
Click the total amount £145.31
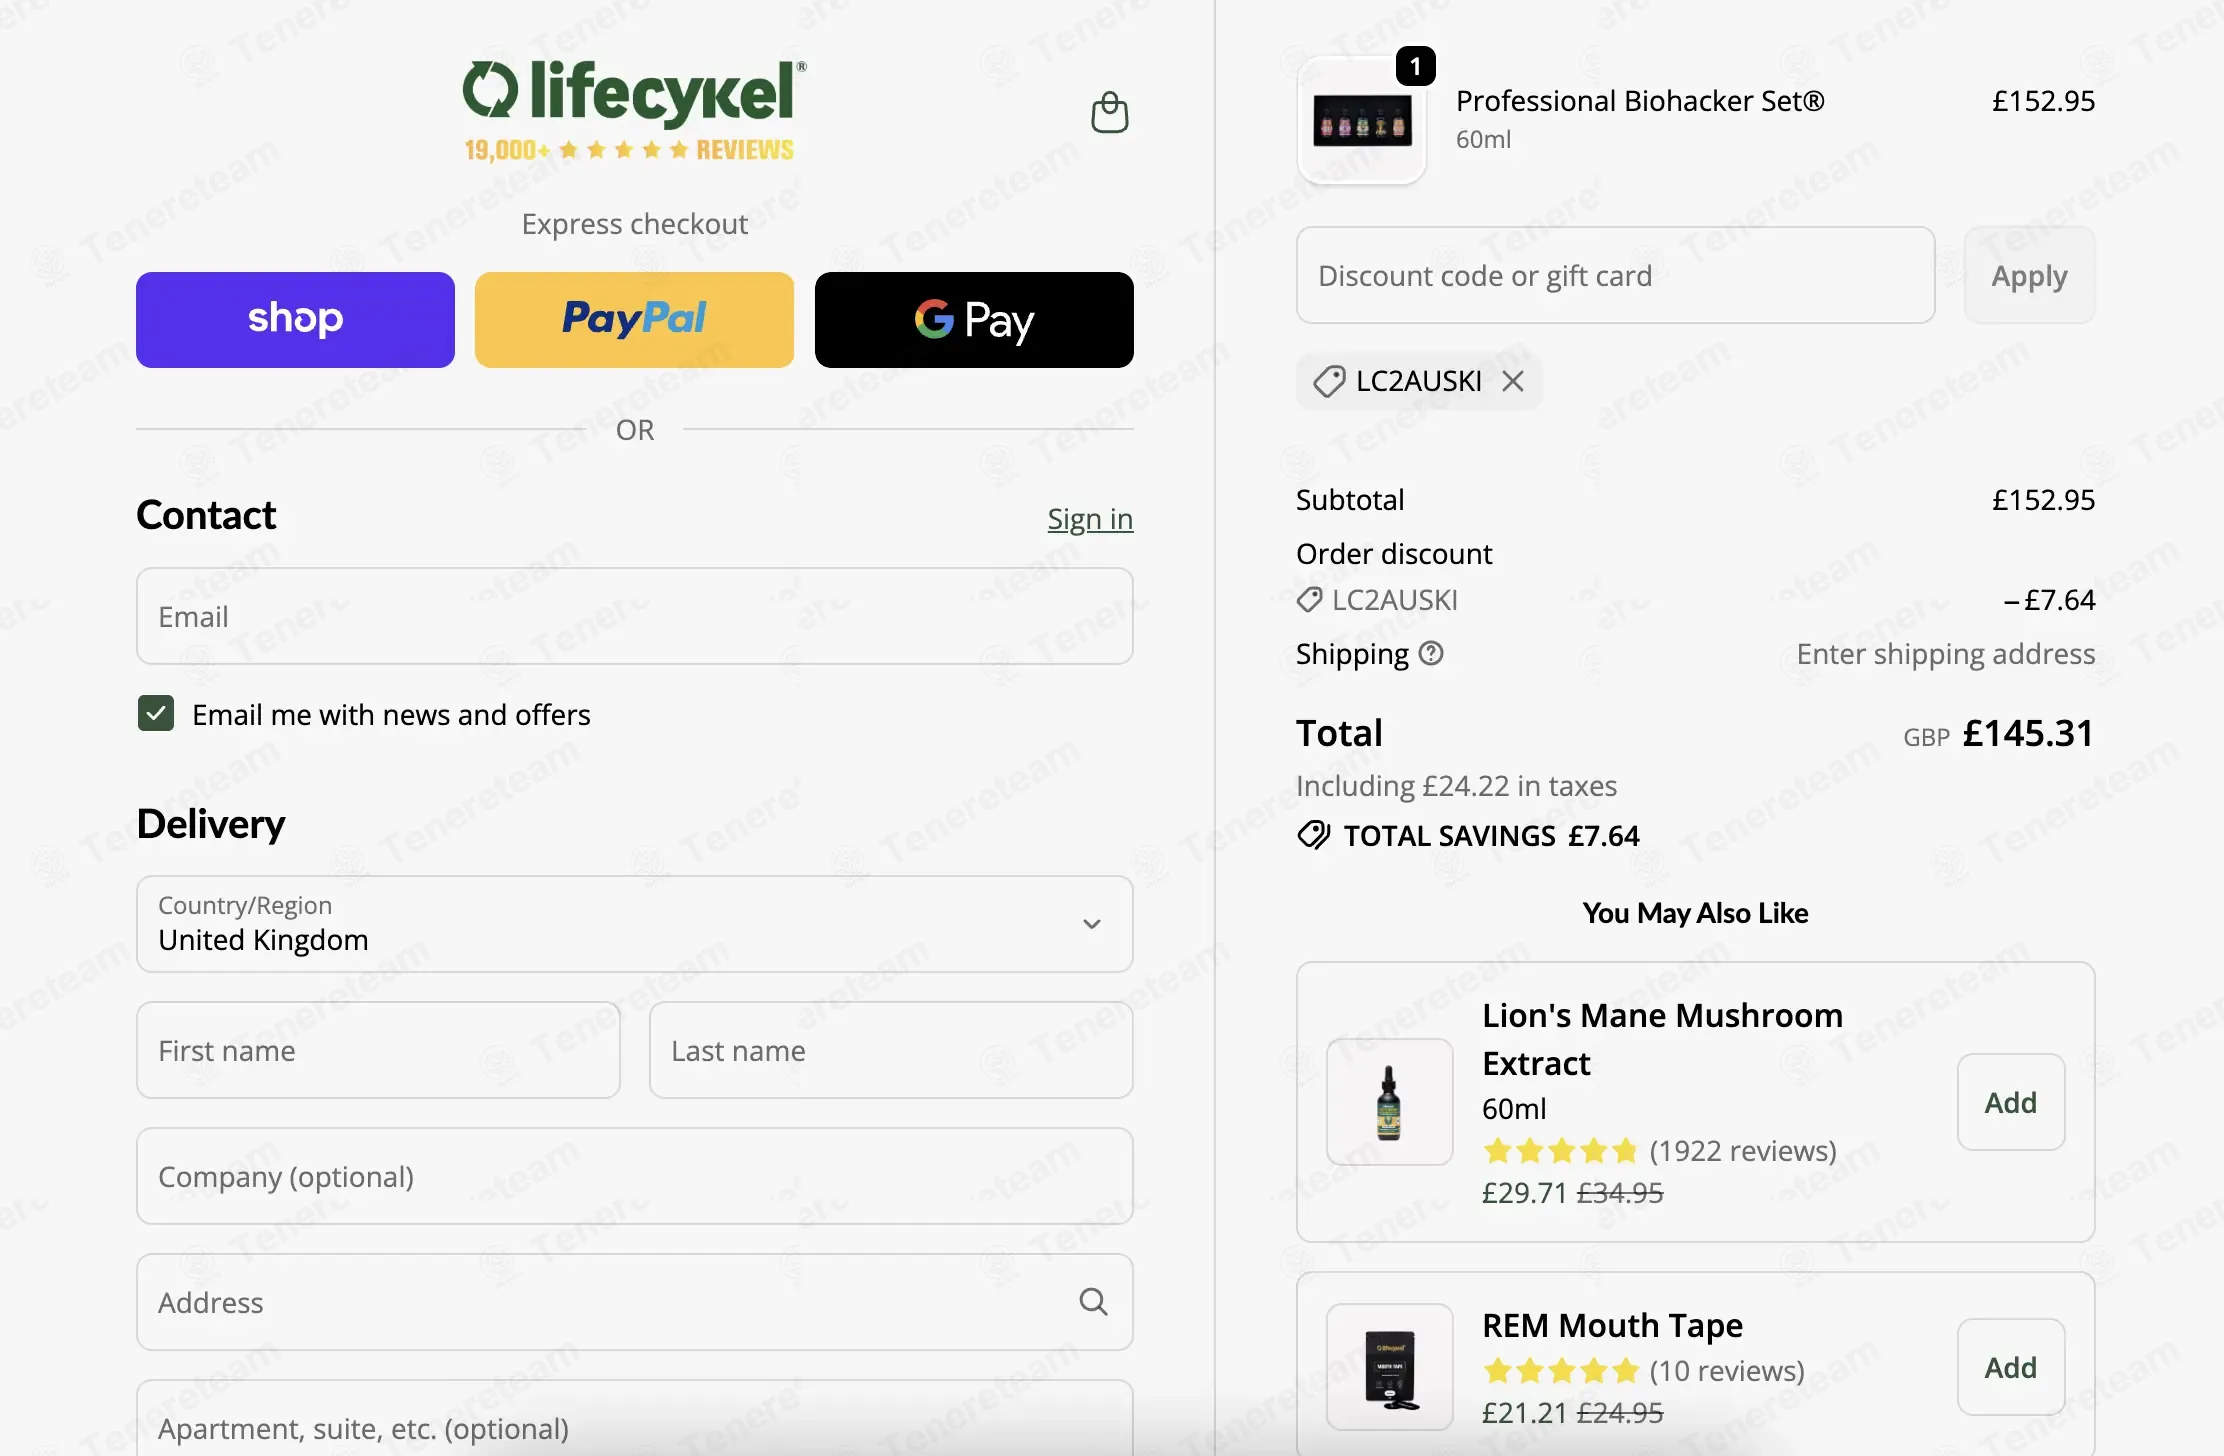[2028, 733]
